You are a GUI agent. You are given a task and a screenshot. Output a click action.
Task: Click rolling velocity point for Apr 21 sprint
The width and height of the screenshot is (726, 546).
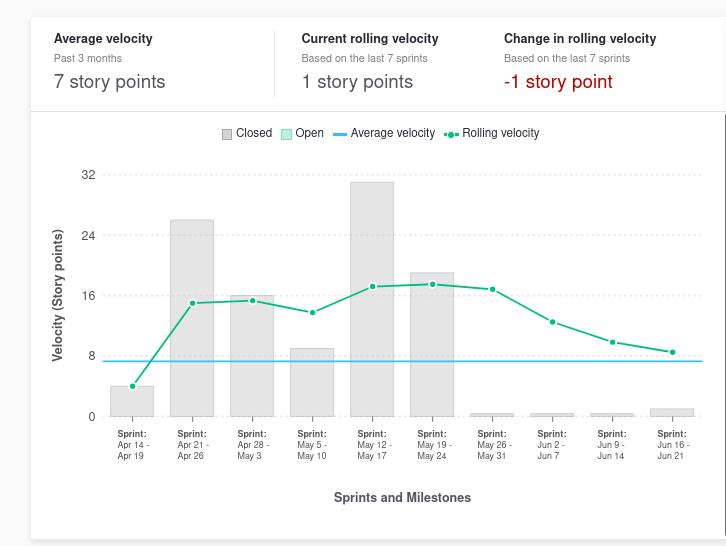(192, 303)
